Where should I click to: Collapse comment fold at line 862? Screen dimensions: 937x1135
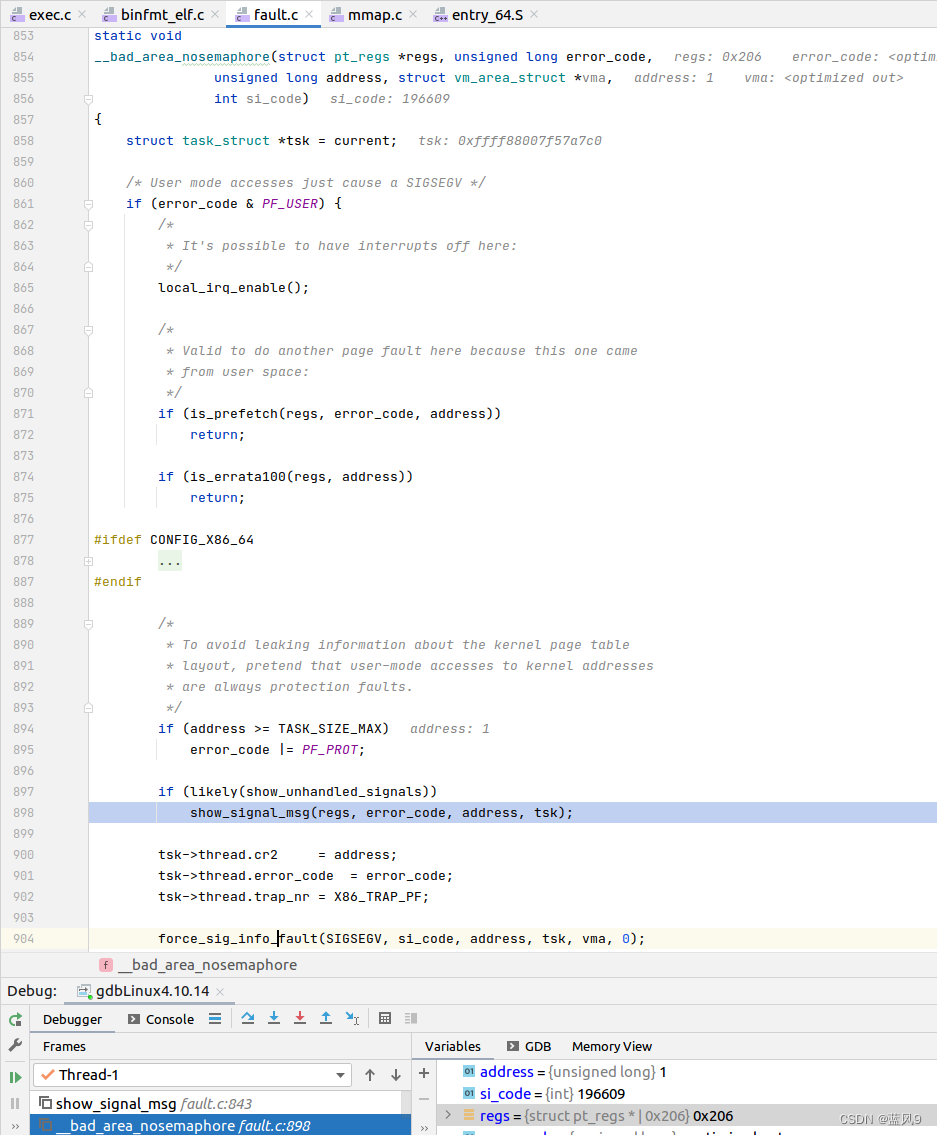(88, 225)
